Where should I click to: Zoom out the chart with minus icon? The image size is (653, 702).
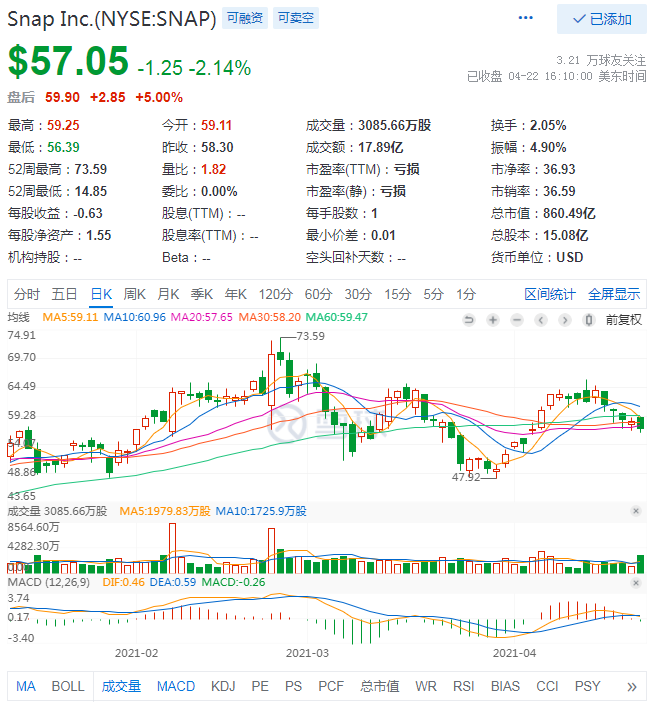click(x=517, y=320)
